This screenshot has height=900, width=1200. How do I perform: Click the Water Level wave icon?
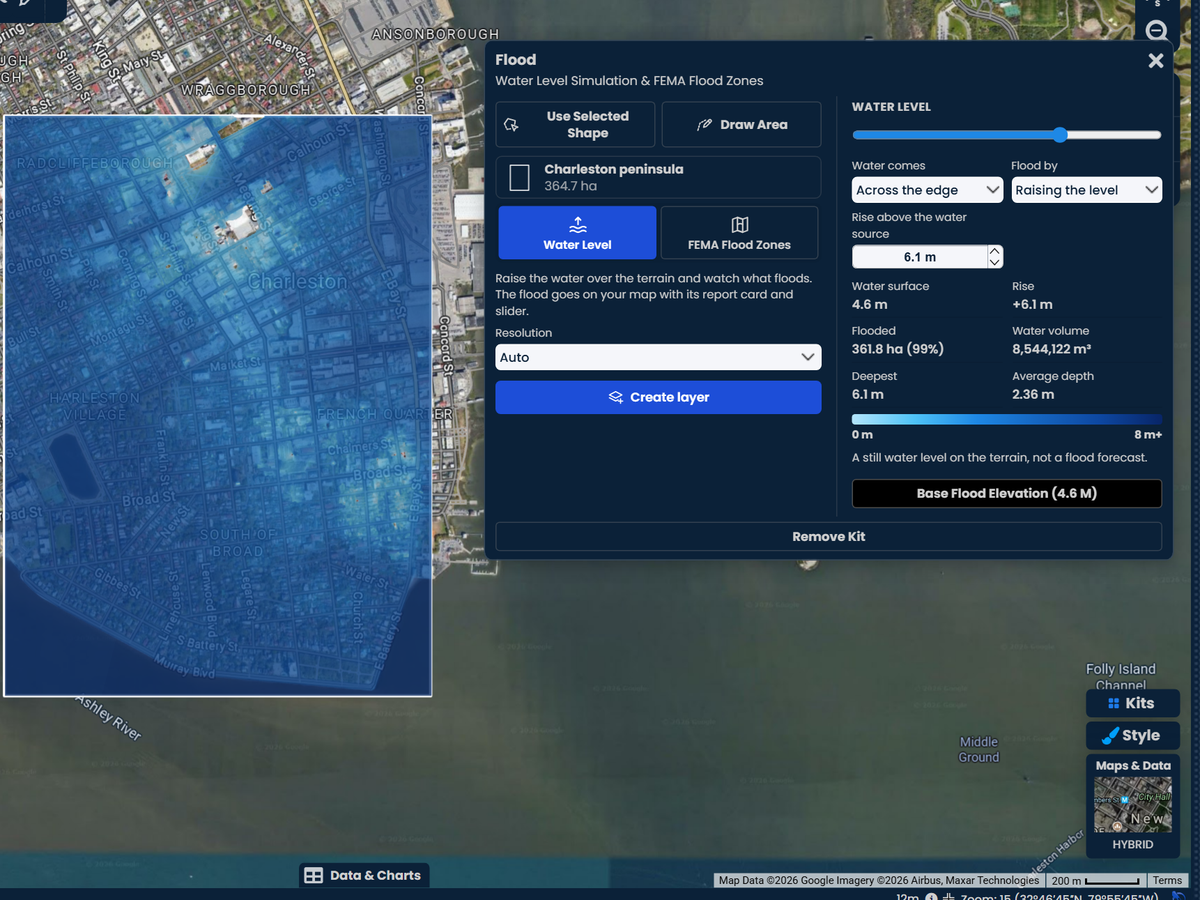[577, 225]
